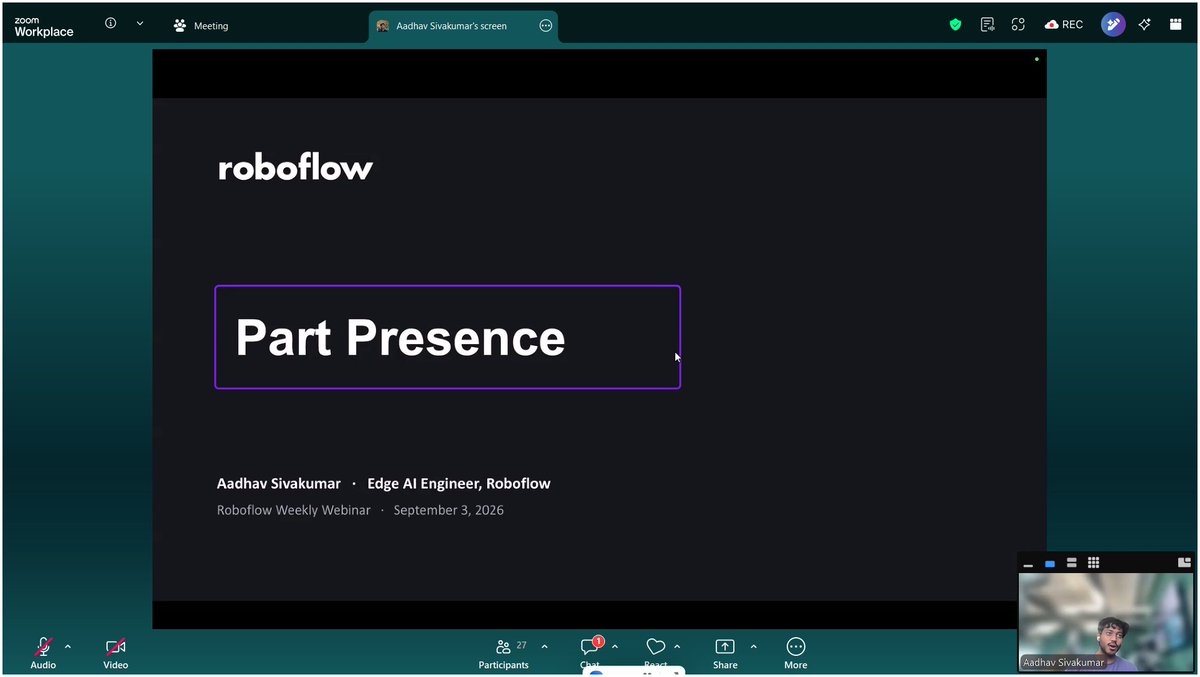Open the purple AI notes pen button
Image resolution: width=1200 pixels, height=677 pixels.
point(1113,24)
